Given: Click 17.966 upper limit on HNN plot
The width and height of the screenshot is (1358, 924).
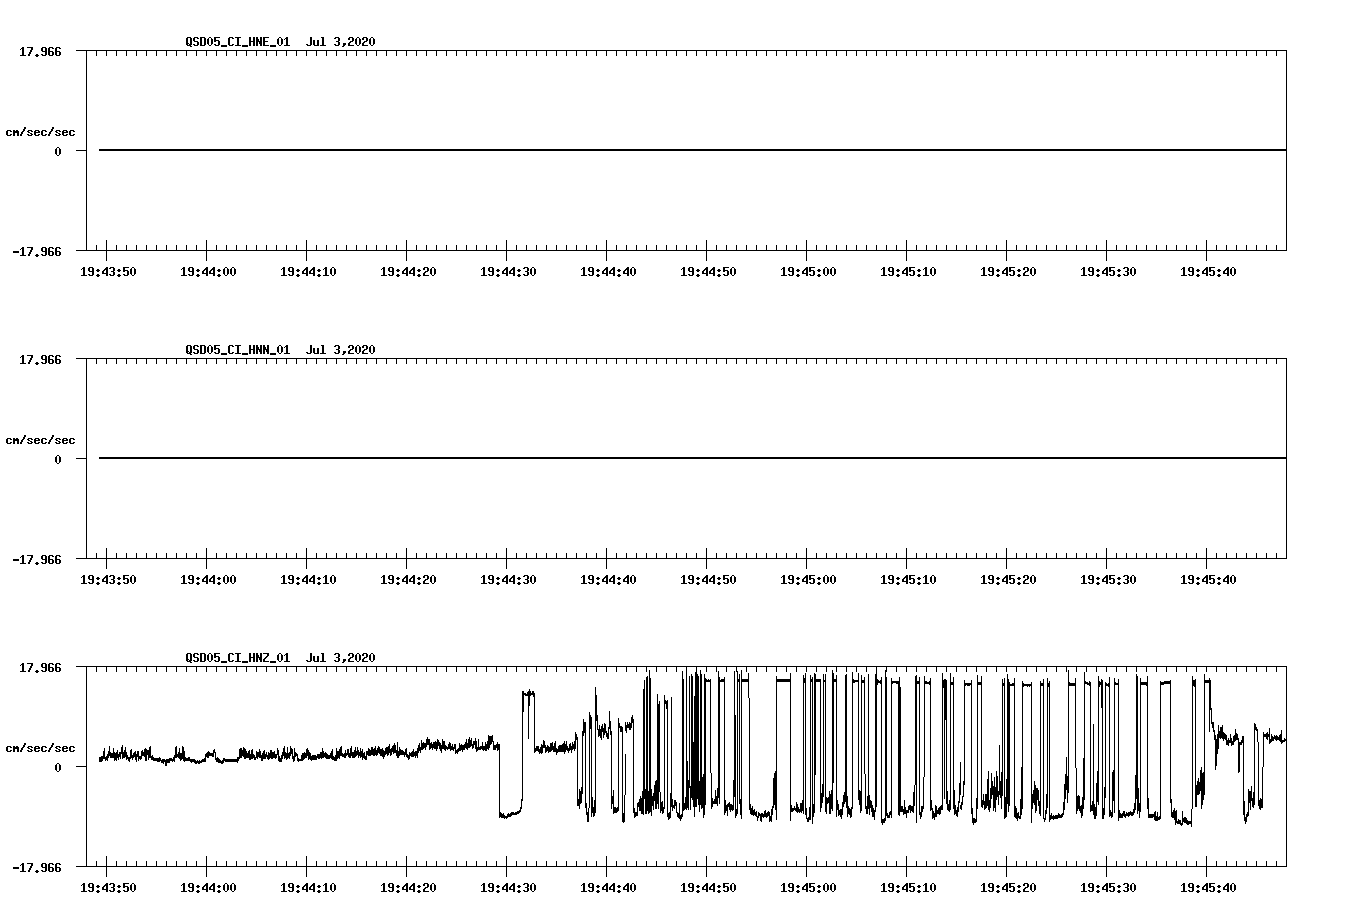Looking at the screenshot, I should (x=40, y=359).
